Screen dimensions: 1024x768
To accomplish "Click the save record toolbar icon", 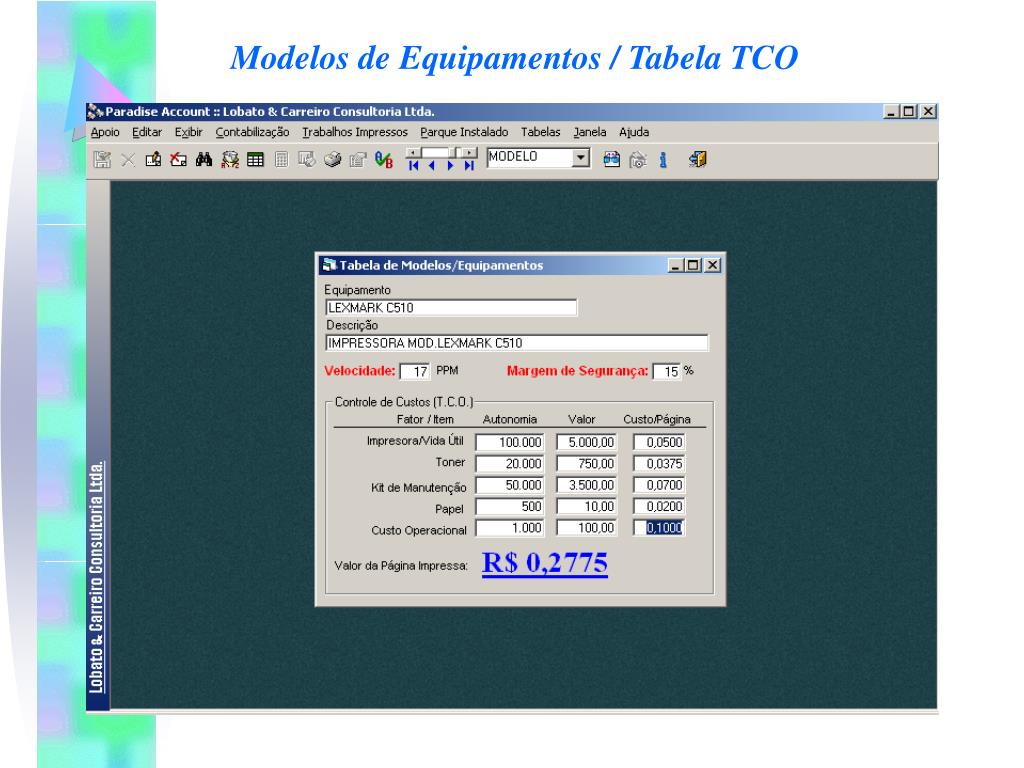I will [103, 159].
